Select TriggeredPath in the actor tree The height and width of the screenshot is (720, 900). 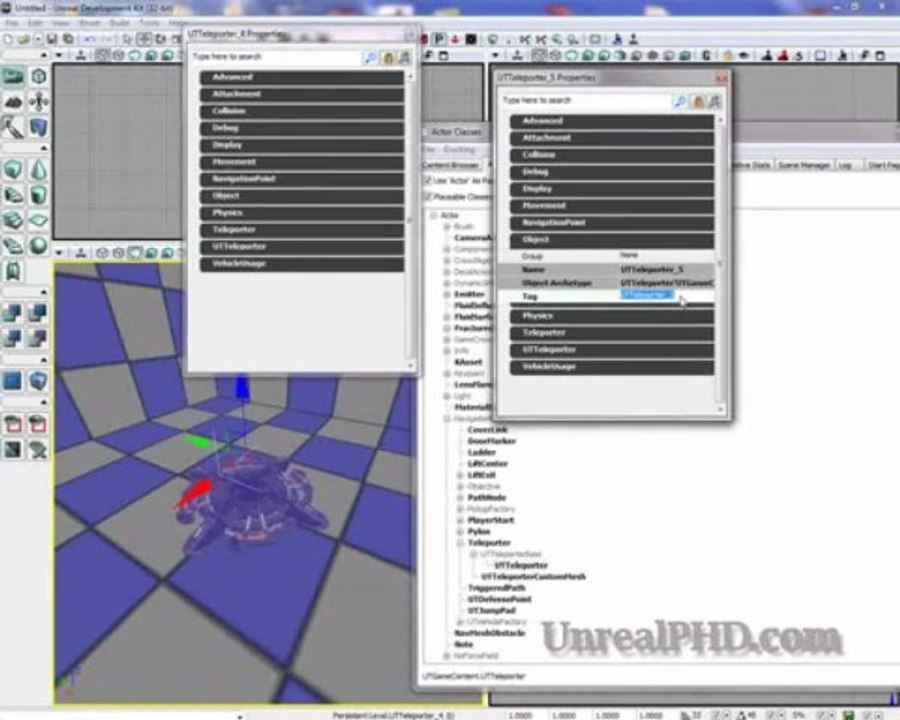pyautogui.click(x=496, y=588)
